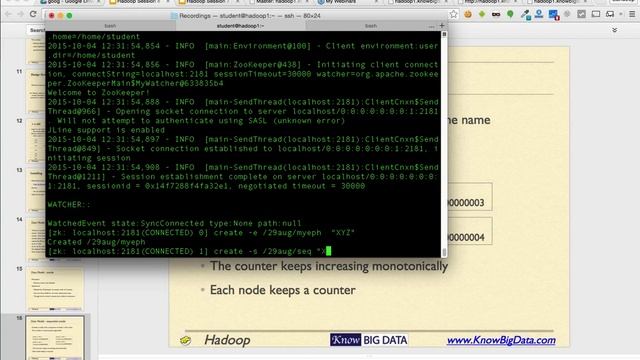Viewport: 640px width, 360px height.
Task: Click the 'Welcome to ZooKeeper!' terminal line
Action: pos(99,93)
